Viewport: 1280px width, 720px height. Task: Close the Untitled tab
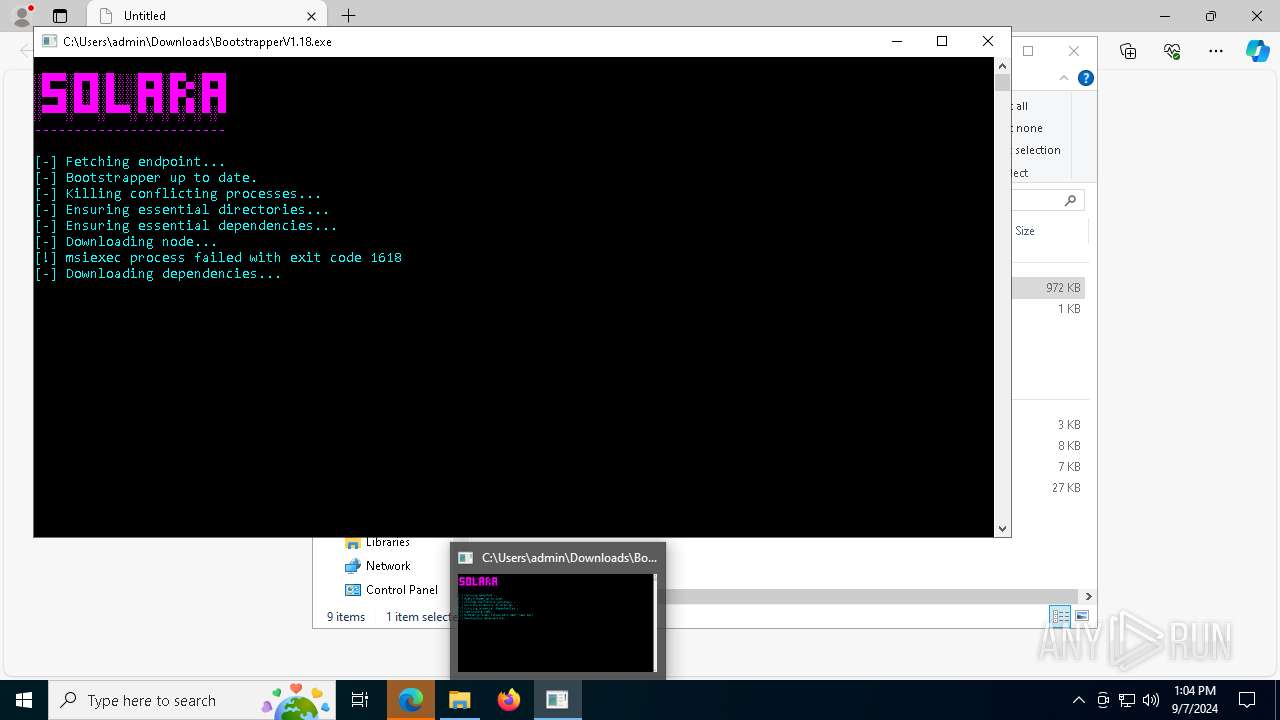(311, 16)
